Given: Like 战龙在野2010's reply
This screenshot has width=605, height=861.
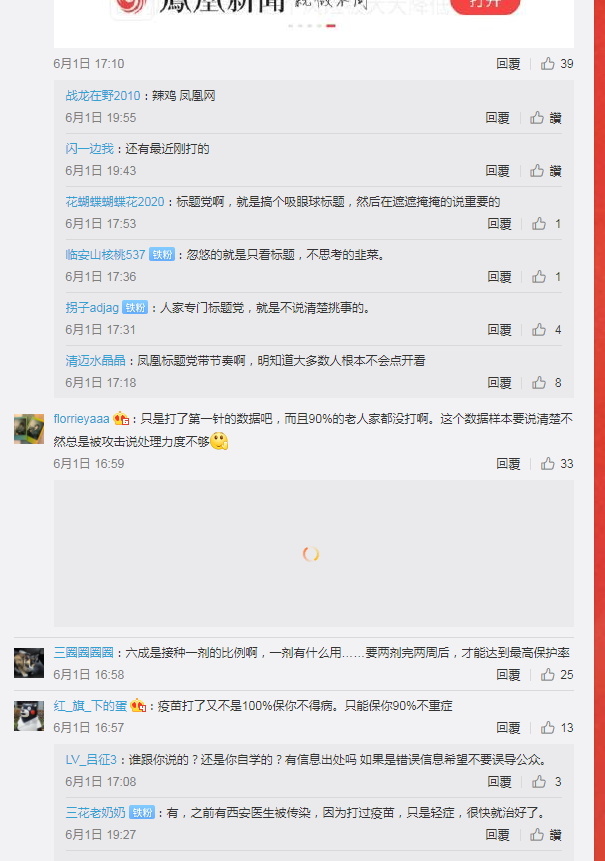Looking at the screenshot, I should coord(546,118).
